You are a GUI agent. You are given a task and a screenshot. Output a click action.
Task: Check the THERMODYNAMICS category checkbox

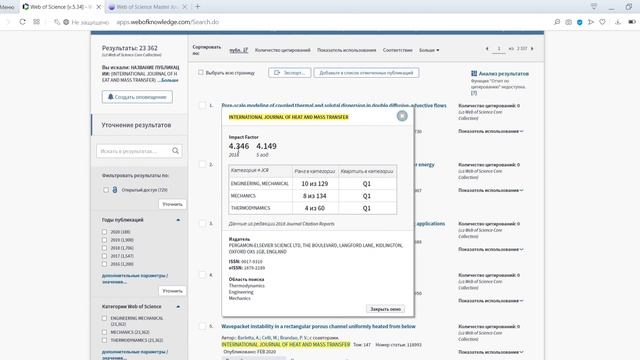pos(104,340)
